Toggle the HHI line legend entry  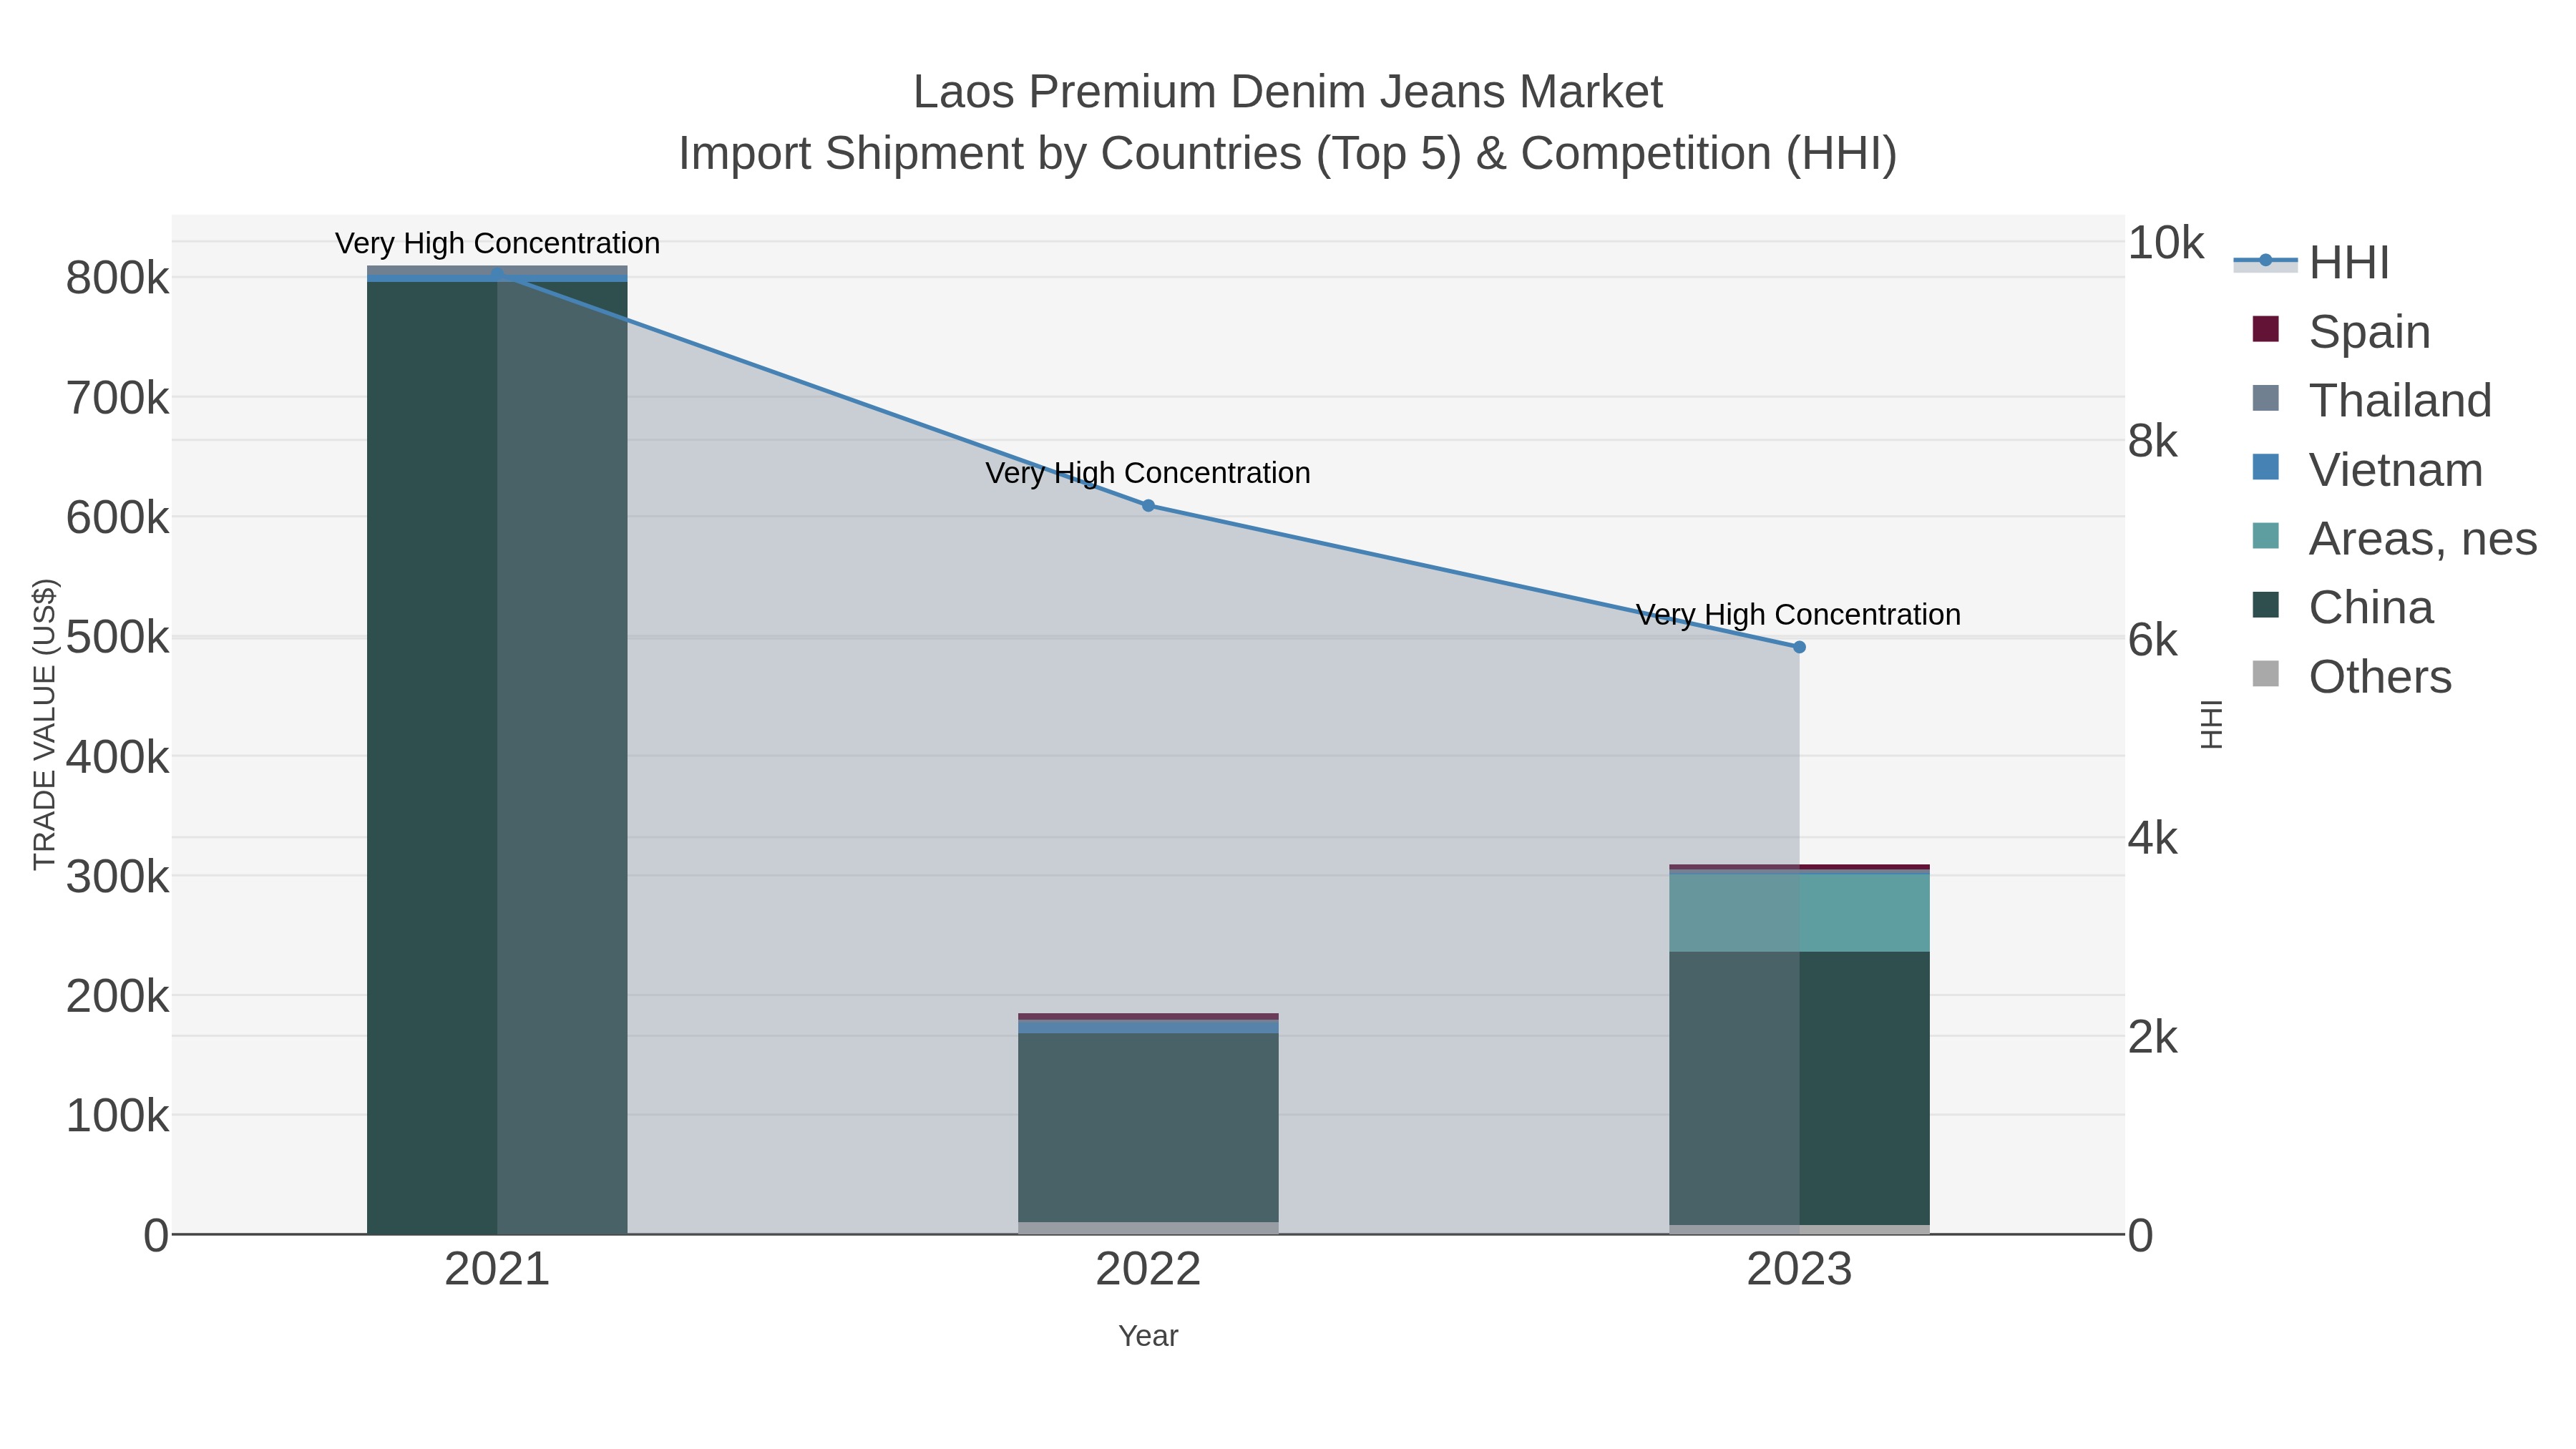[x=2311, y=262]
